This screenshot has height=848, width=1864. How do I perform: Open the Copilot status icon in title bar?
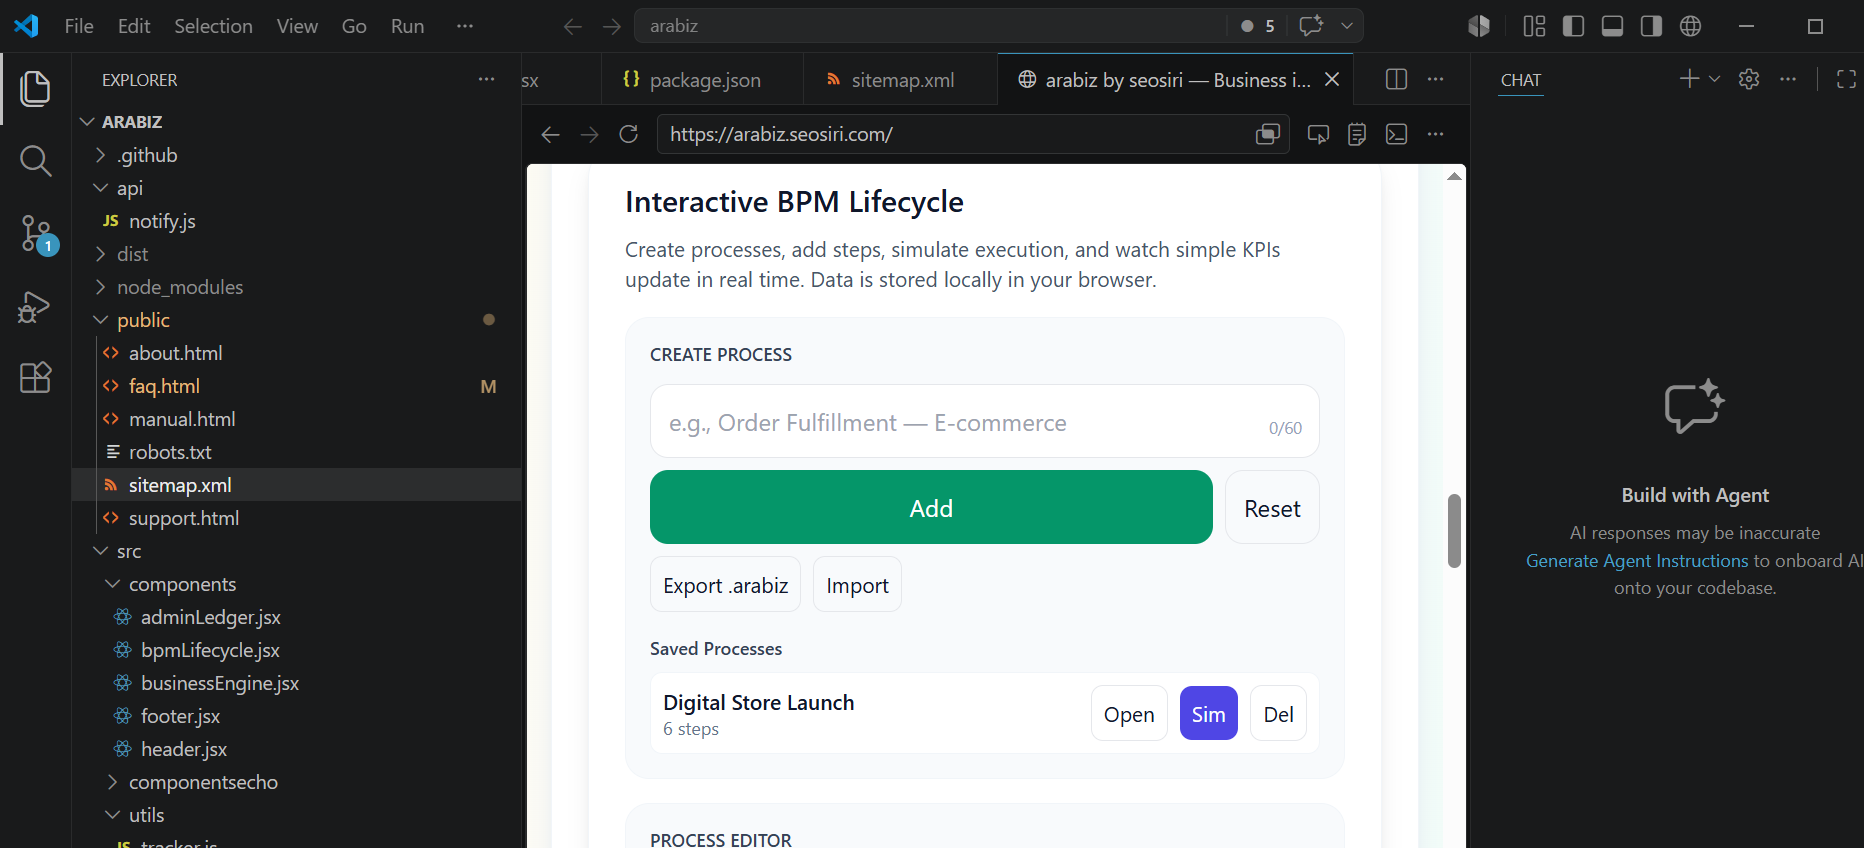click(x=1479, y=26)
